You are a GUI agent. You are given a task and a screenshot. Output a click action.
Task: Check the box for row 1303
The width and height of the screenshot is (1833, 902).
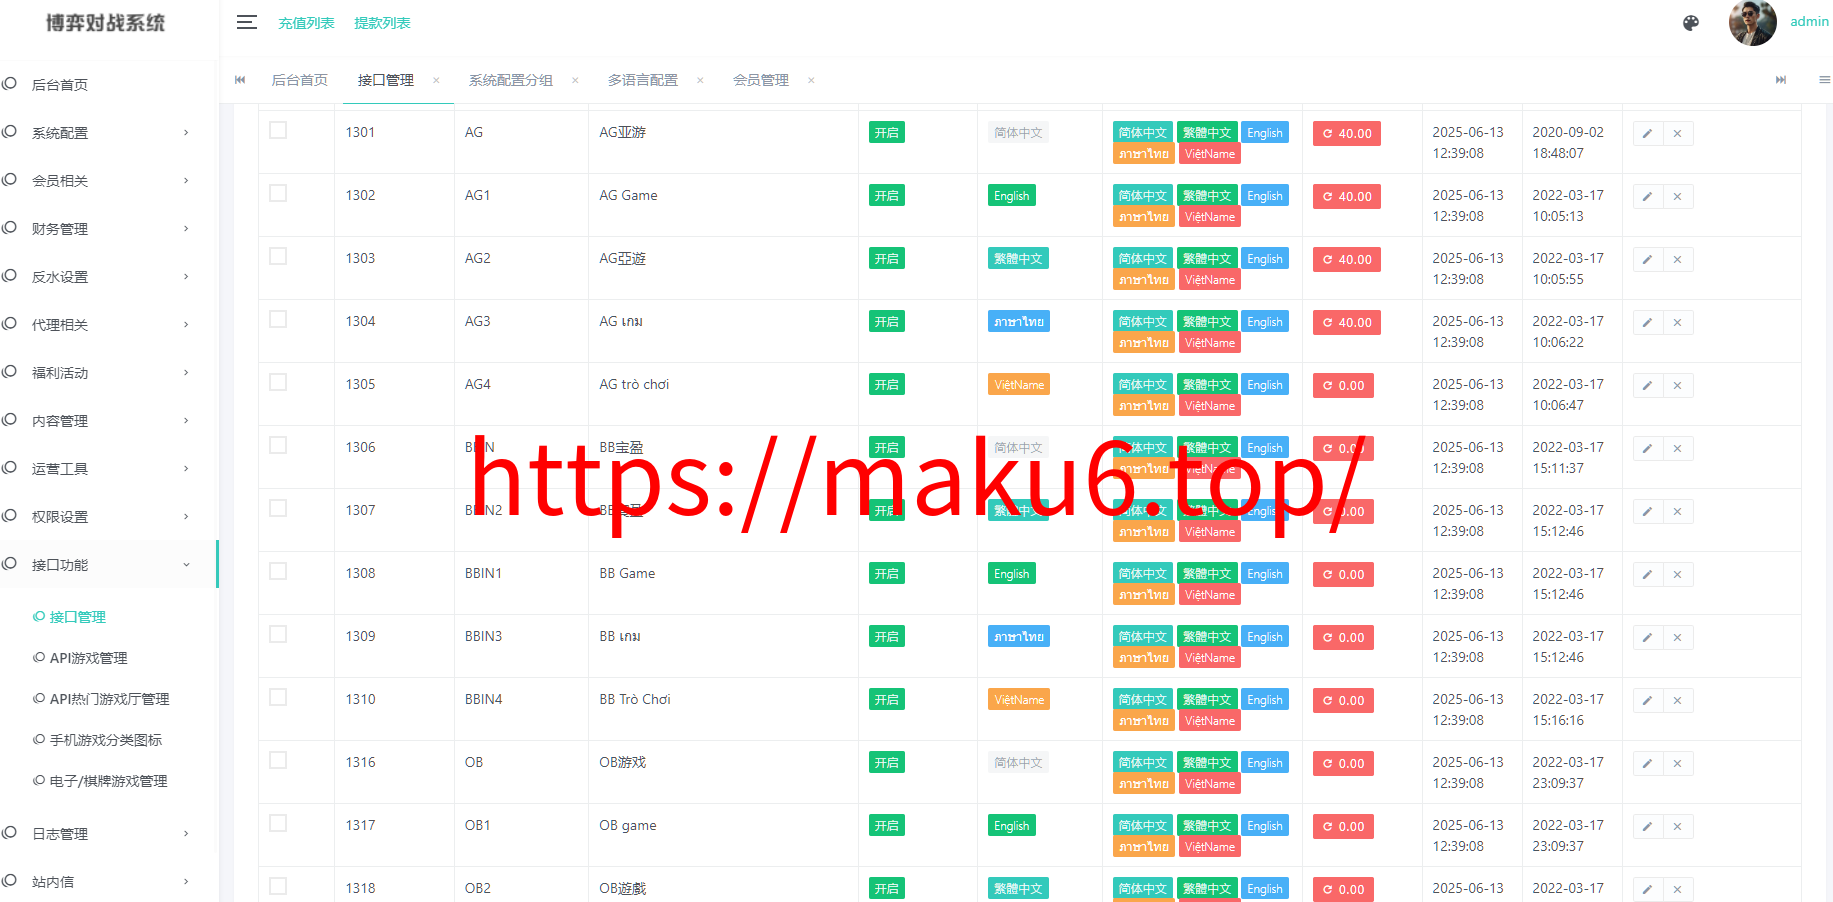point(278,256)
